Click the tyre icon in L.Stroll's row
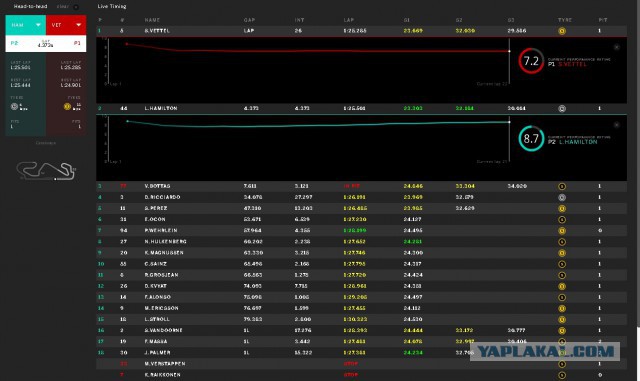640x381 pixels. [562, 319]
